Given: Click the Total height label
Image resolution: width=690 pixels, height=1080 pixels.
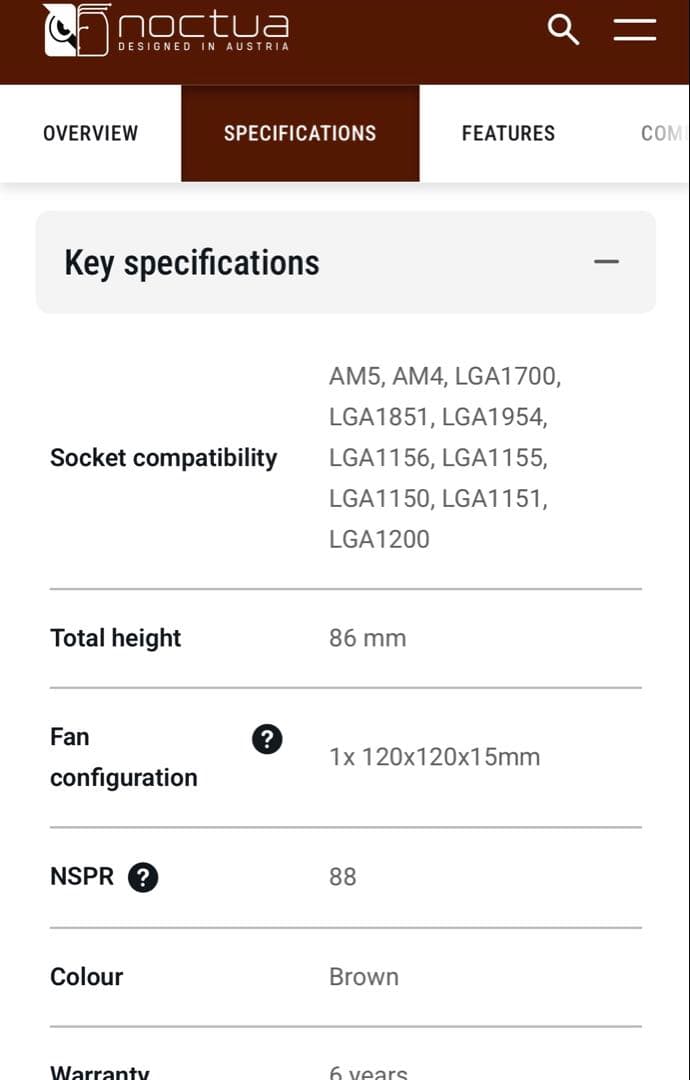Looking at the screenshot, I should pos(115,638).
